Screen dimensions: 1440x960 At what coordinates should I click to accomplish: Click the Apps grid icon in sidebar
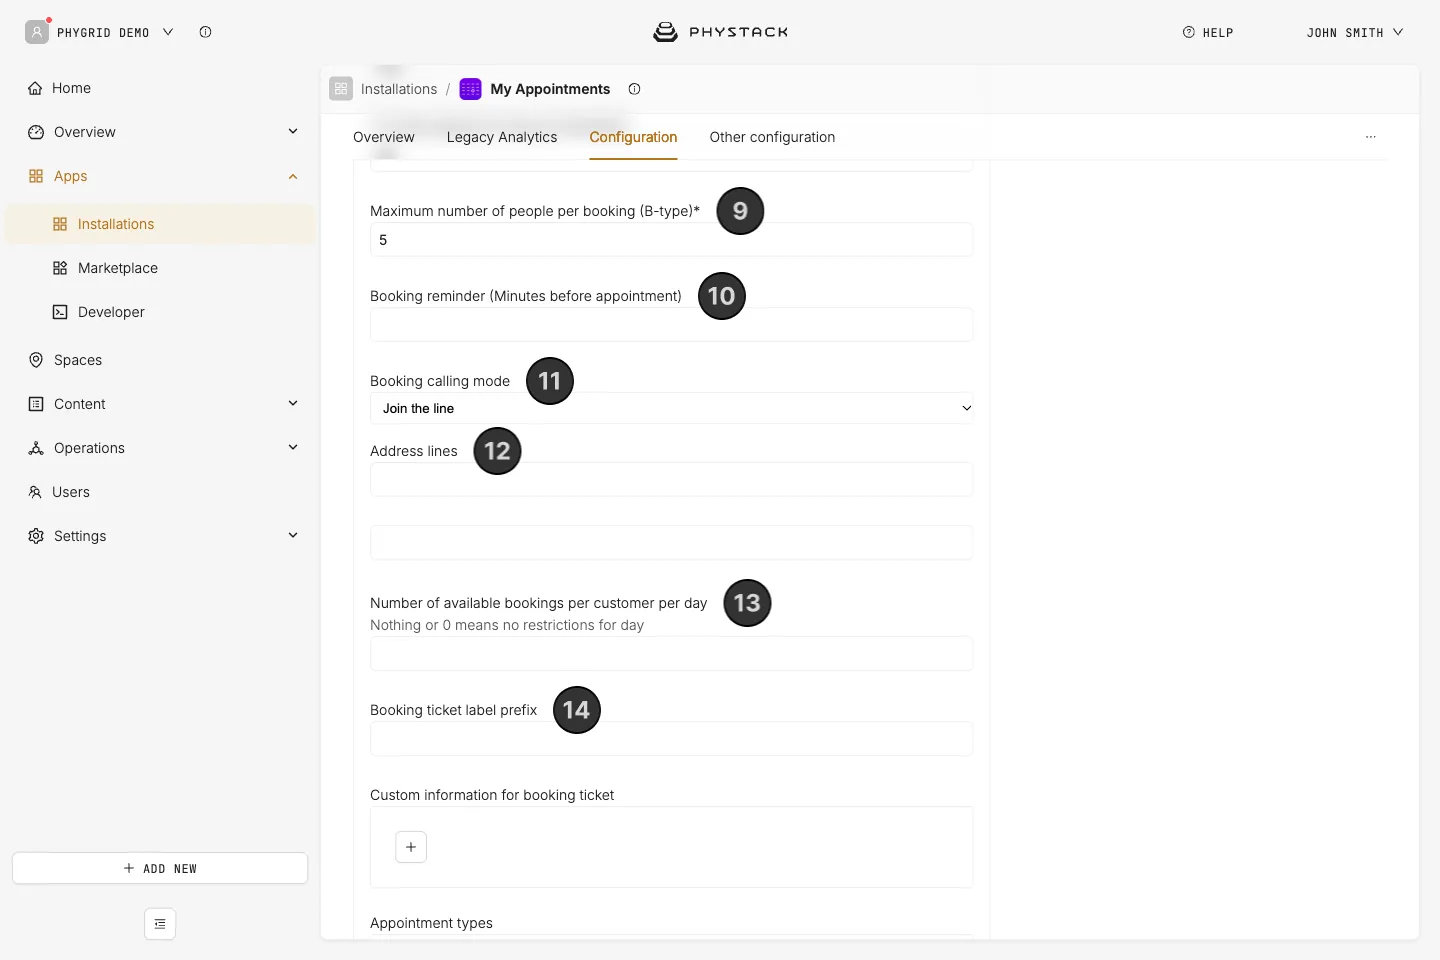point(36,176)
